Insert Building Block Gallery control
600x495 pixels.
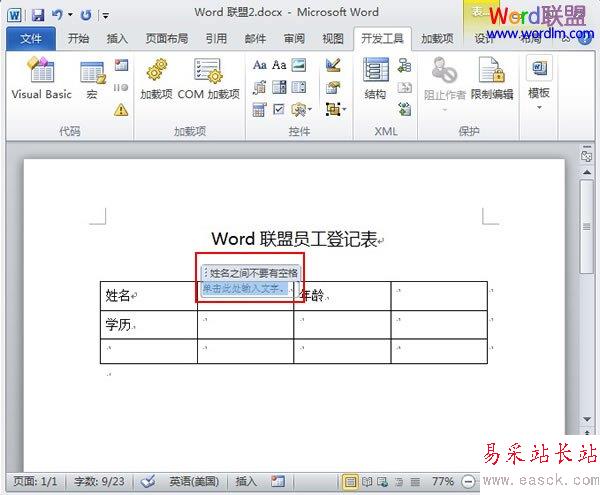click(x=260, y=88)
